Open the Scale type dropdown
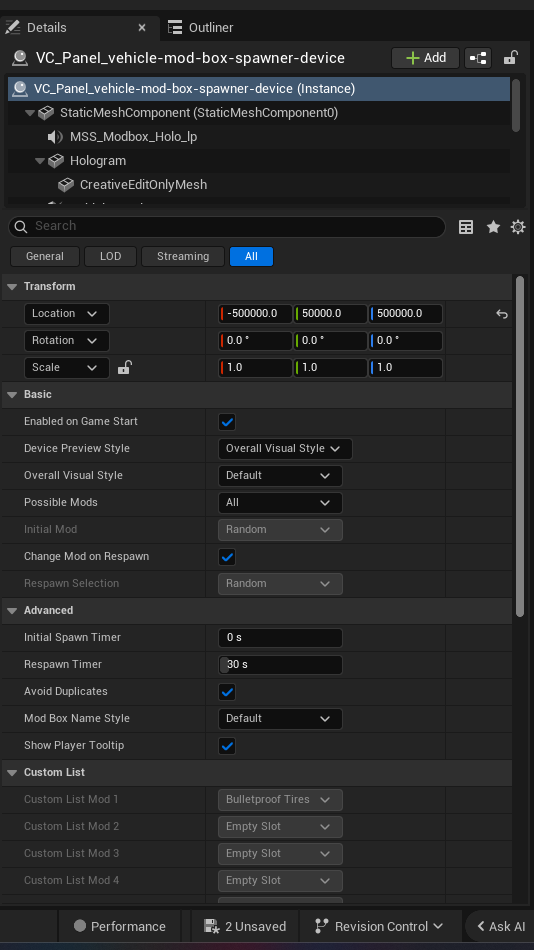534x950 pixels. (x=67, y=368)
